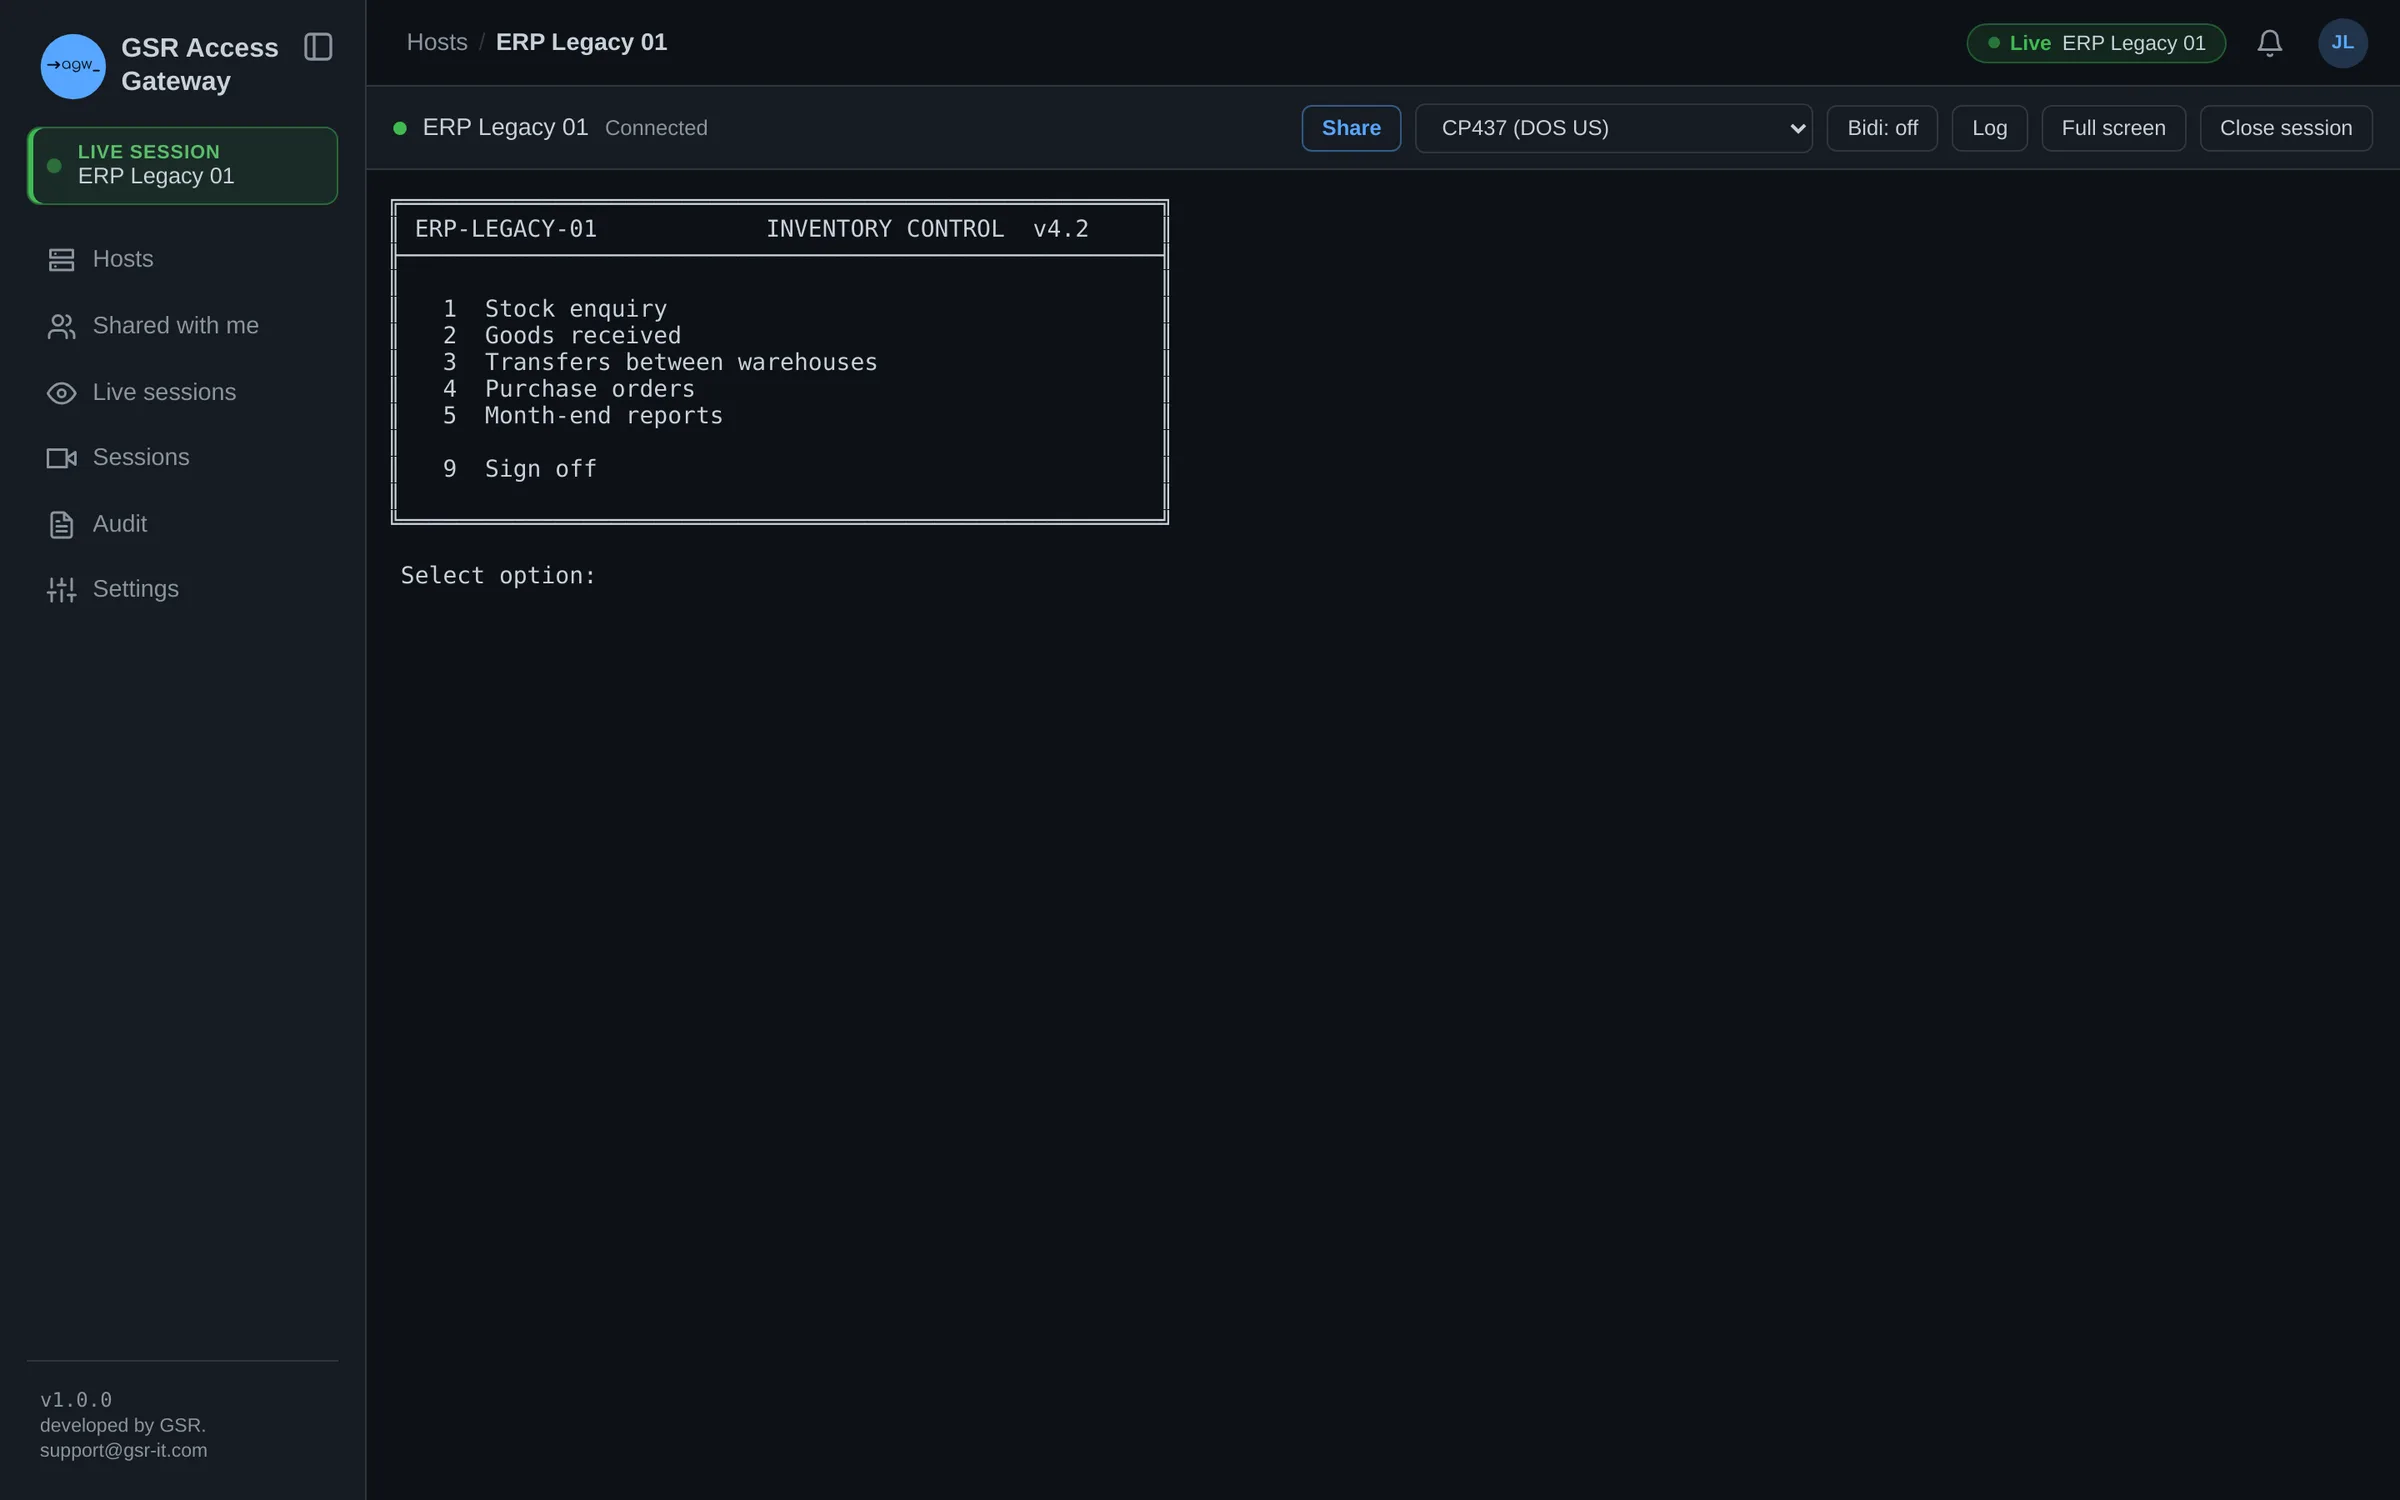This screenshot has height=1500, width=2400.
Task: Click the ERP-LEGACY-01 terminal header text
Action: (x=506, y=229)
